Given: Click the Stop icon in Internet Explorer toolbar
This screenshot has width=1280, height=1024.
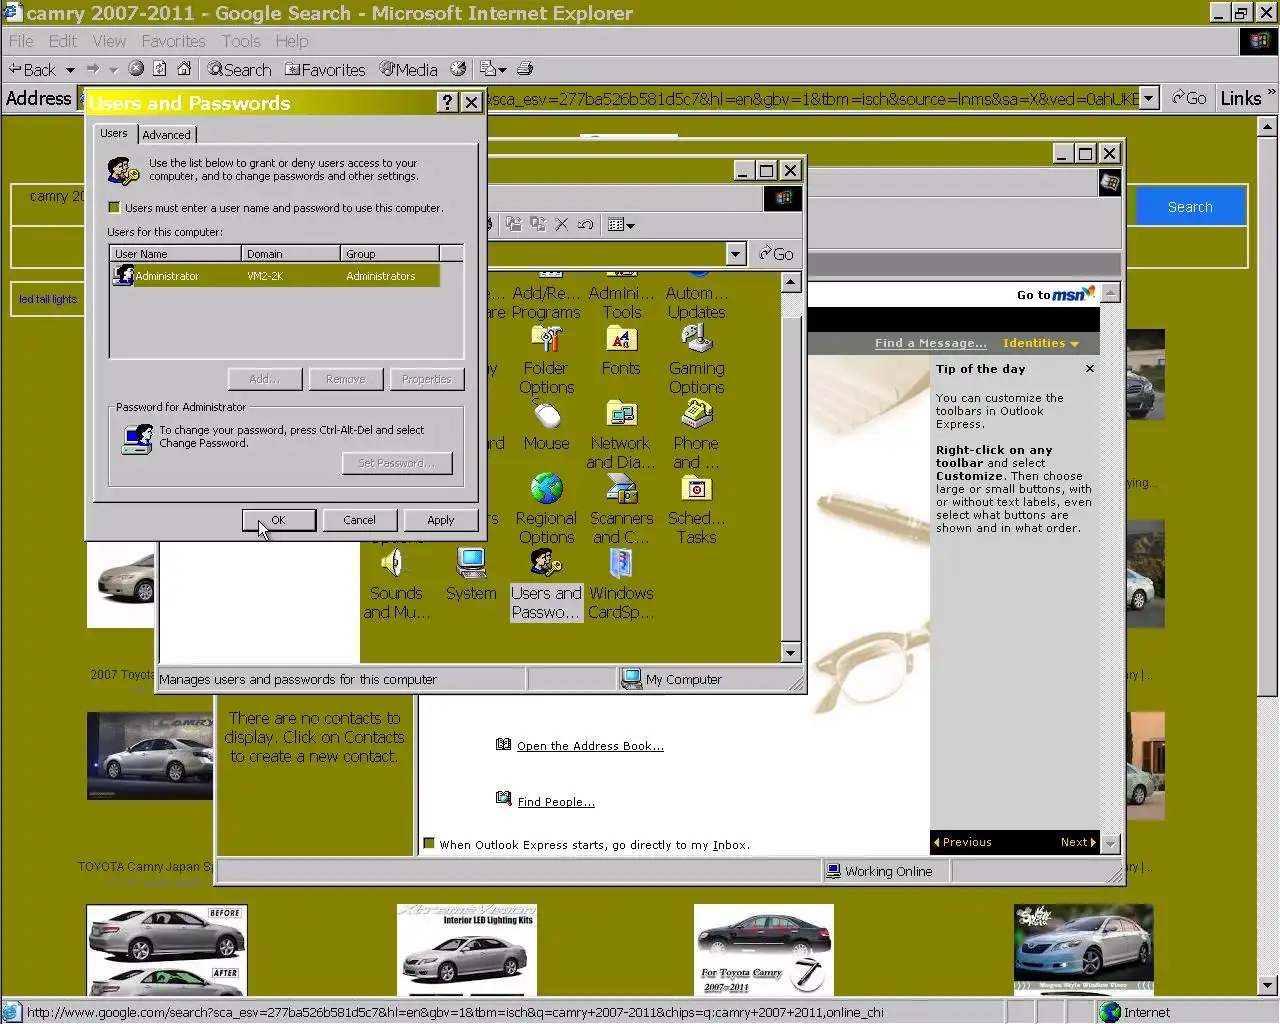Looking at the screenshot, I should 136,69.
